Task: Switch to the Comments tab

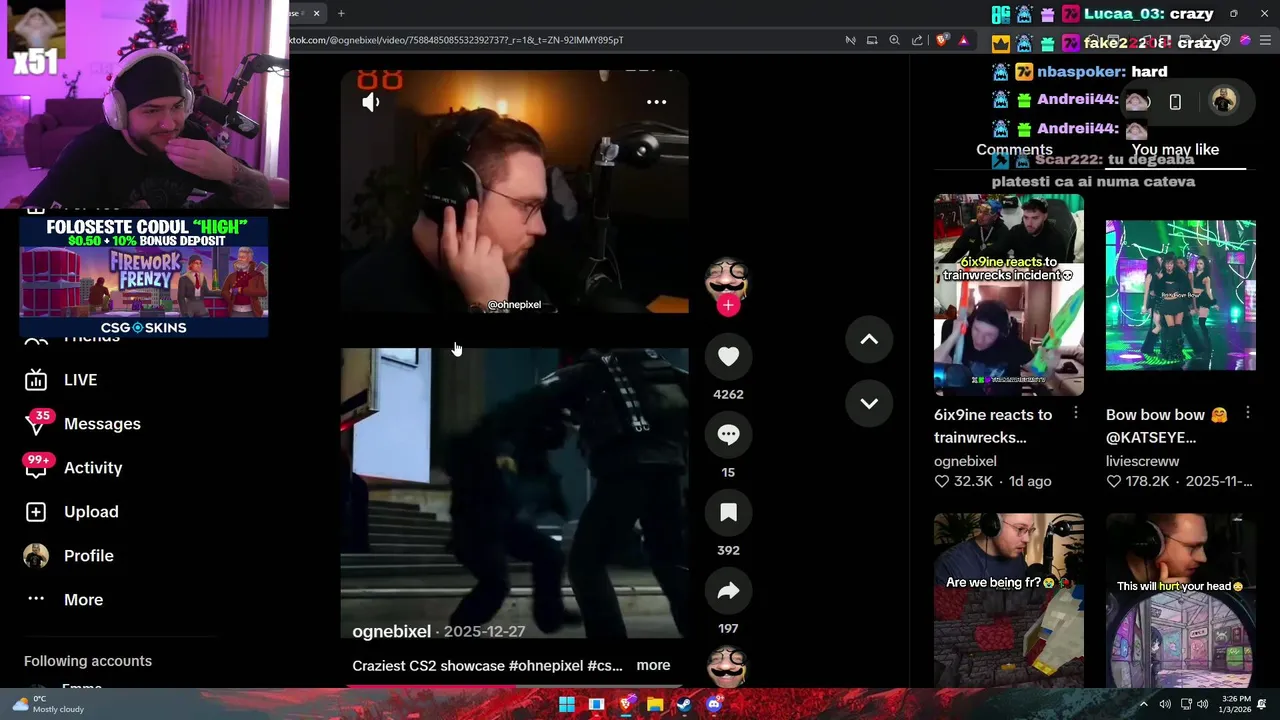Action: tap(1014, 150)
